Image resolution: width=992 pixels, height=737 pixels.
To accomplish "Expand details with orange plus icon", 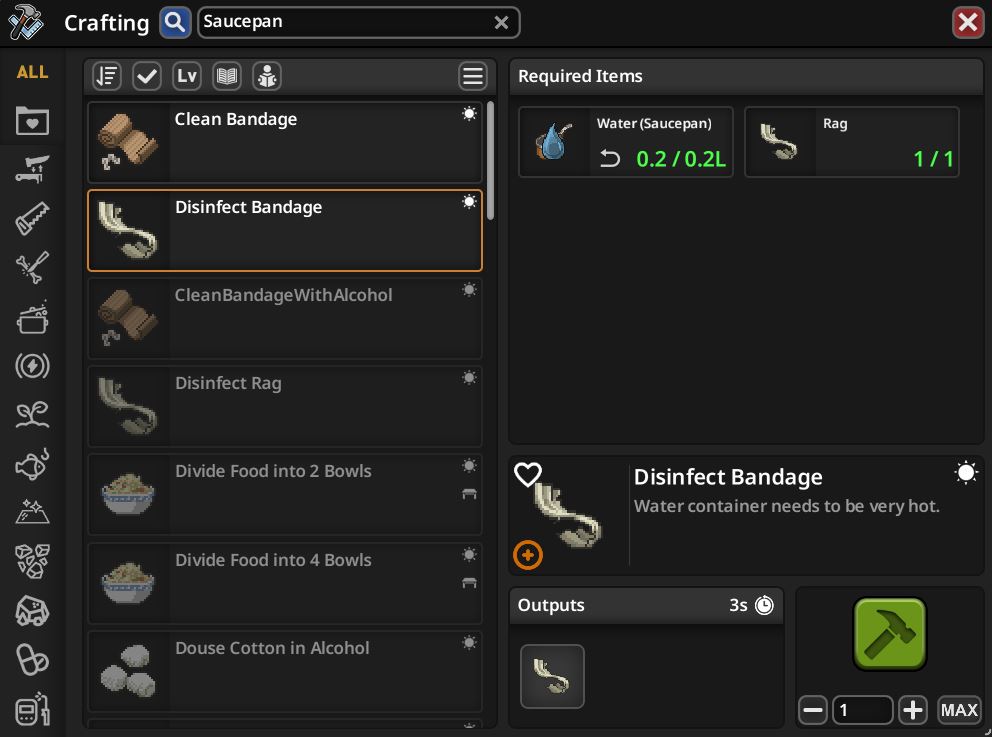I will [528, 555].
